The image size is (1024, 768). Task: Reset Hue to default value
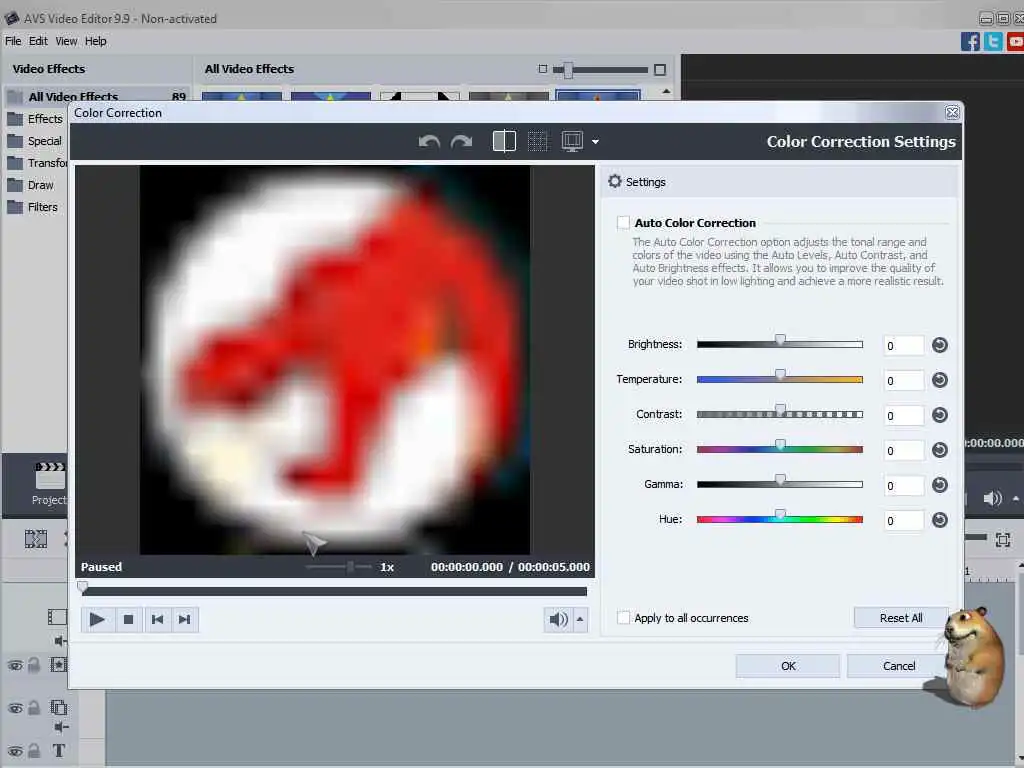click(940, 520)
